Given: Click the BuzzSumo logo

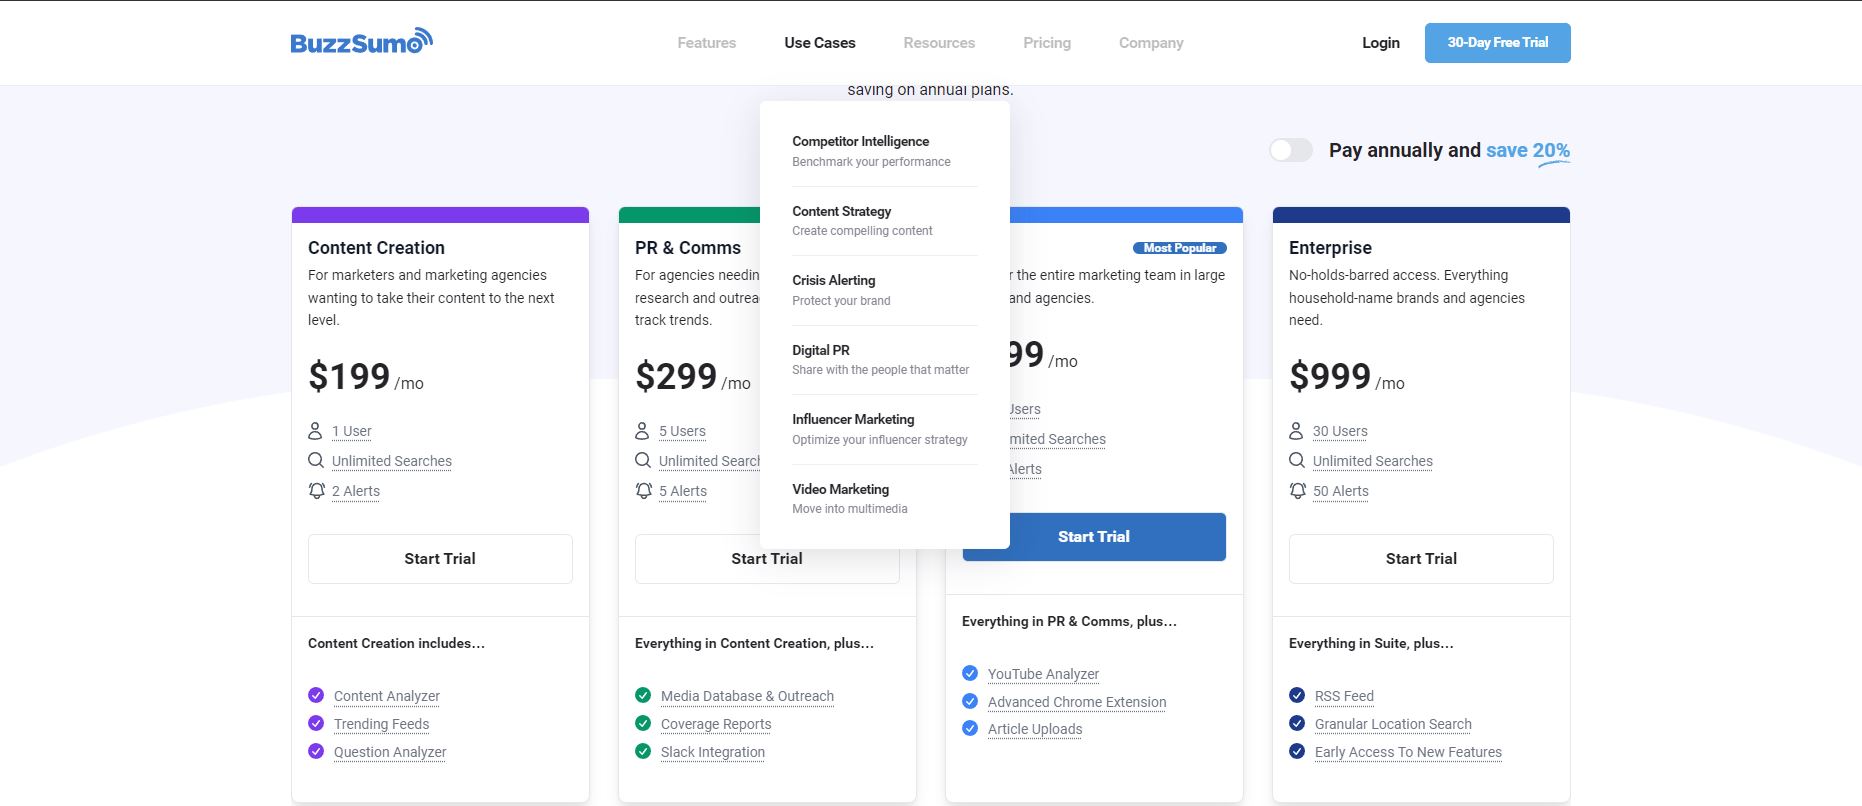Looking at the screenshot, I should [361, 41].
